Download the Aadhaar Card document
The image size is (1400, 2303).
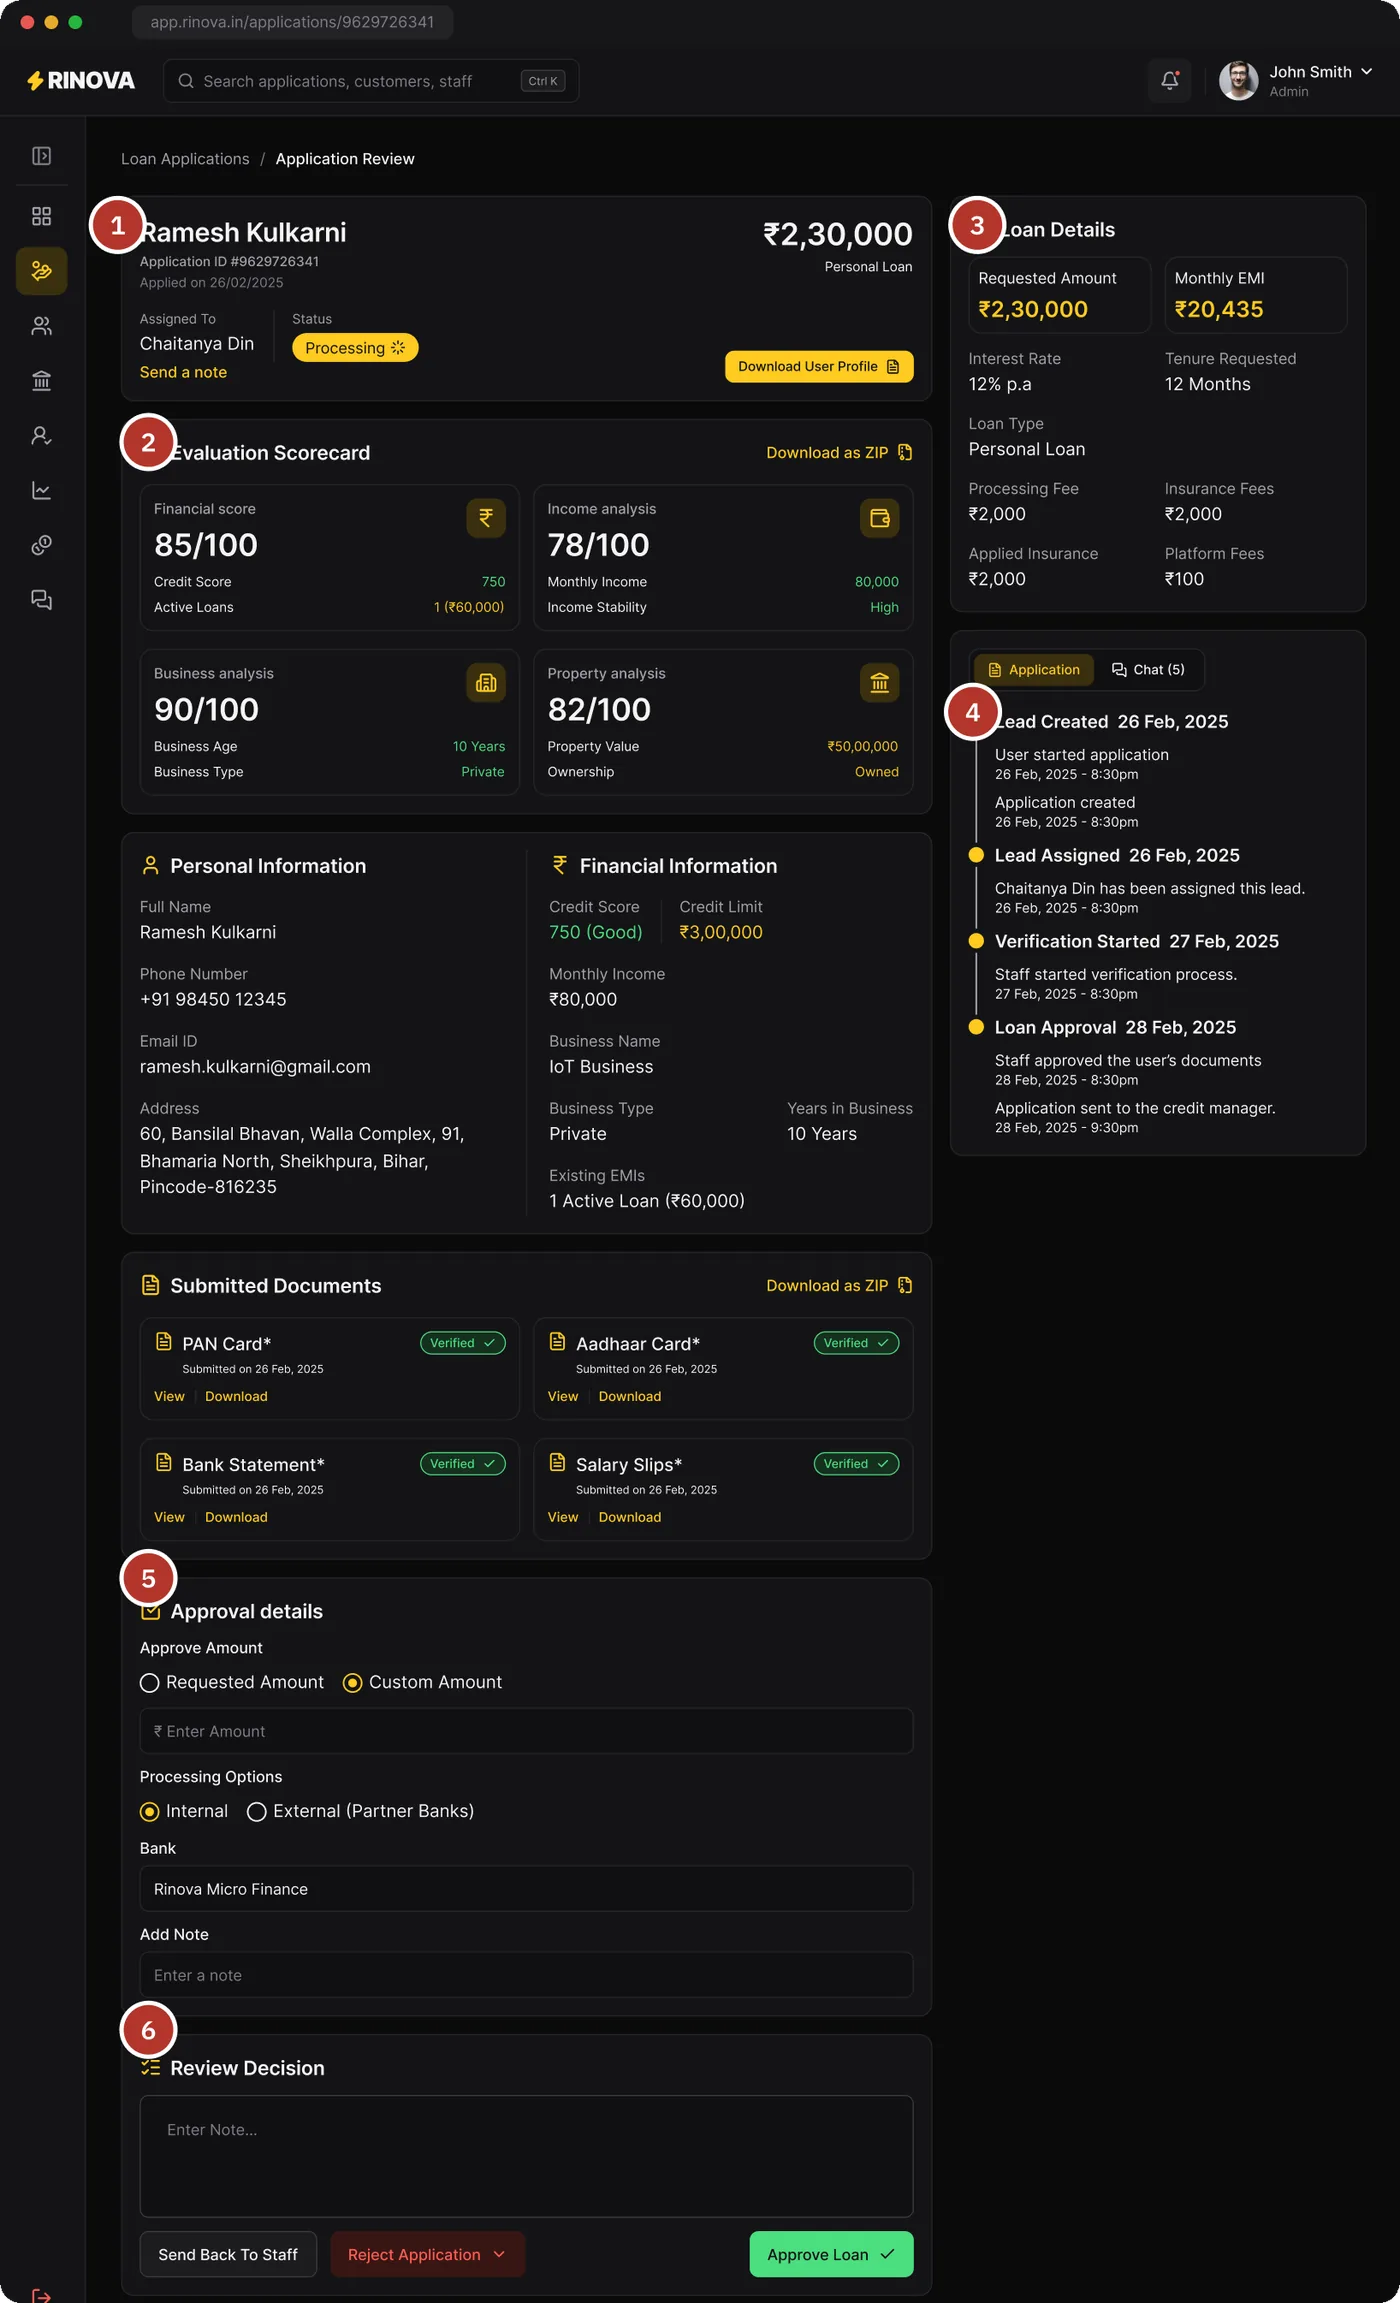click(630, 1396)
